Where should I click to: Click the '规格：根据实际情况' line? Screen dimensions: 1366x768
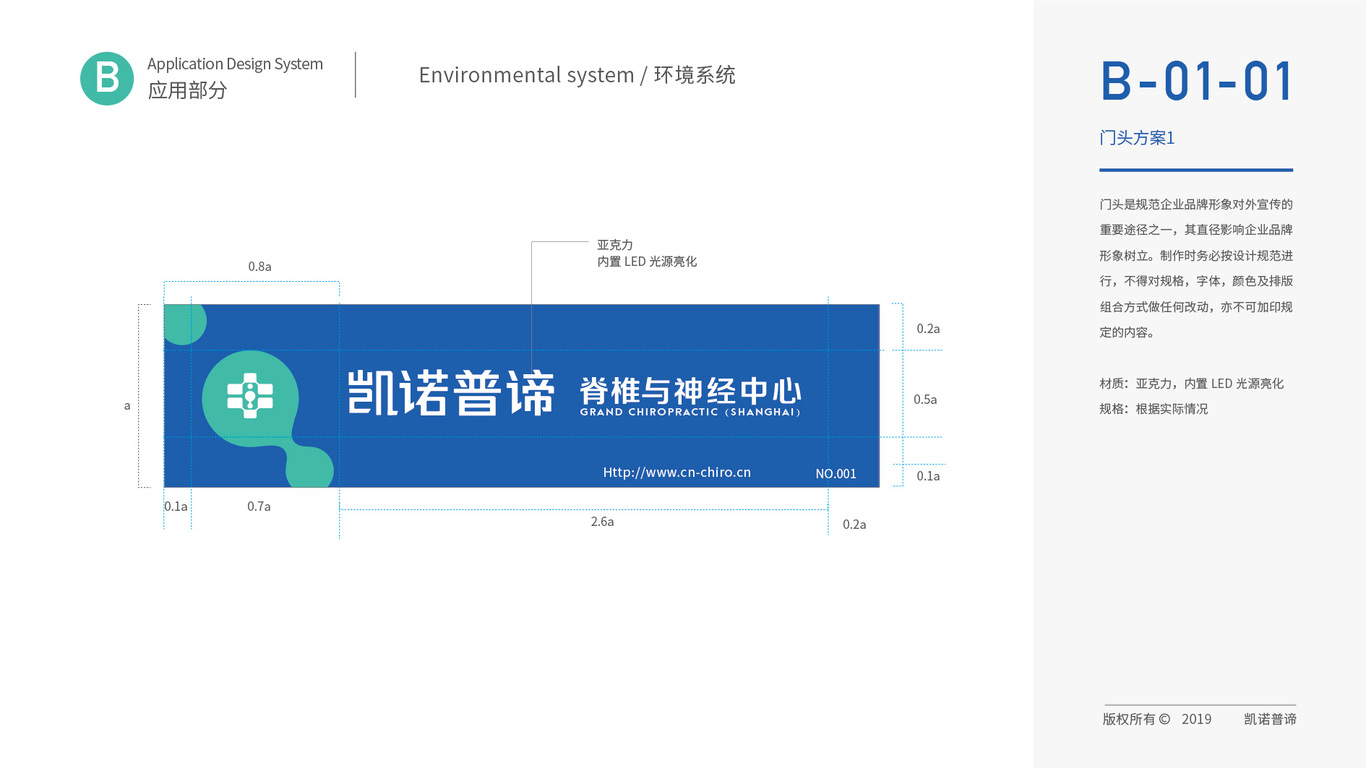point(1153,409)
